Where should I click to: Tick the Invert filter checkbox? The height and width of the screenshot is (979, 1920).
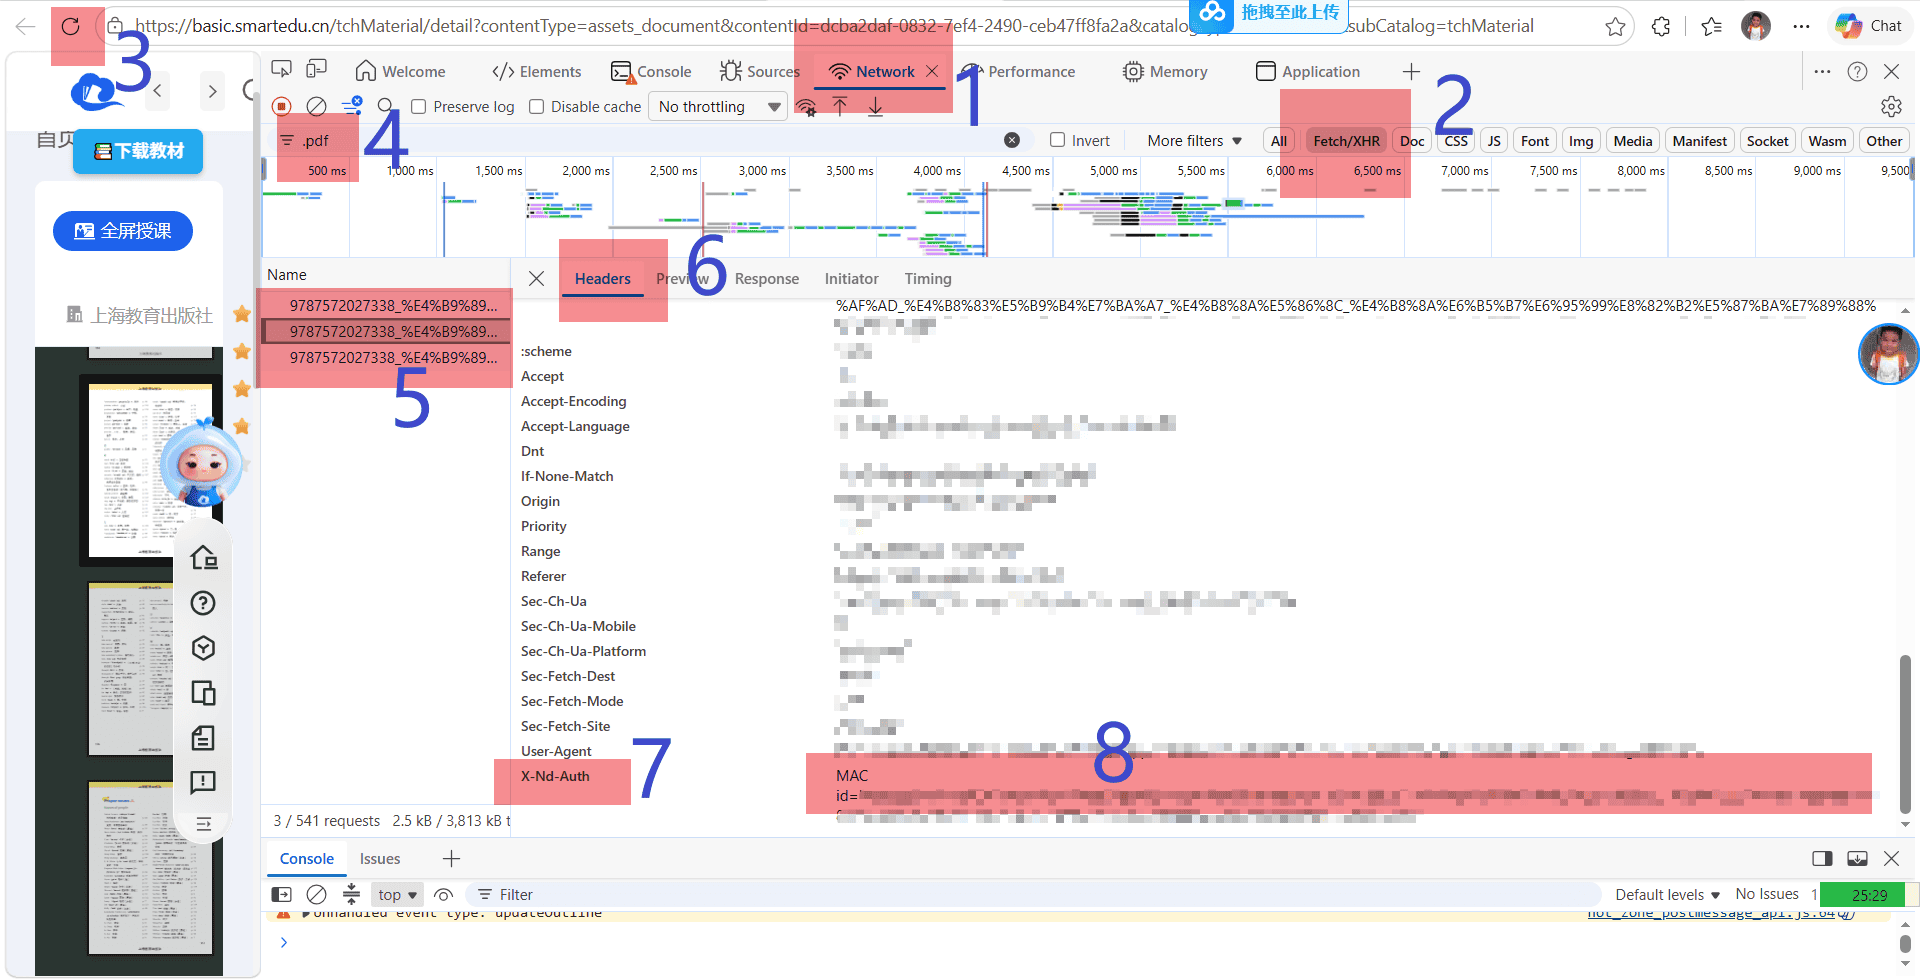(1057, 141)
